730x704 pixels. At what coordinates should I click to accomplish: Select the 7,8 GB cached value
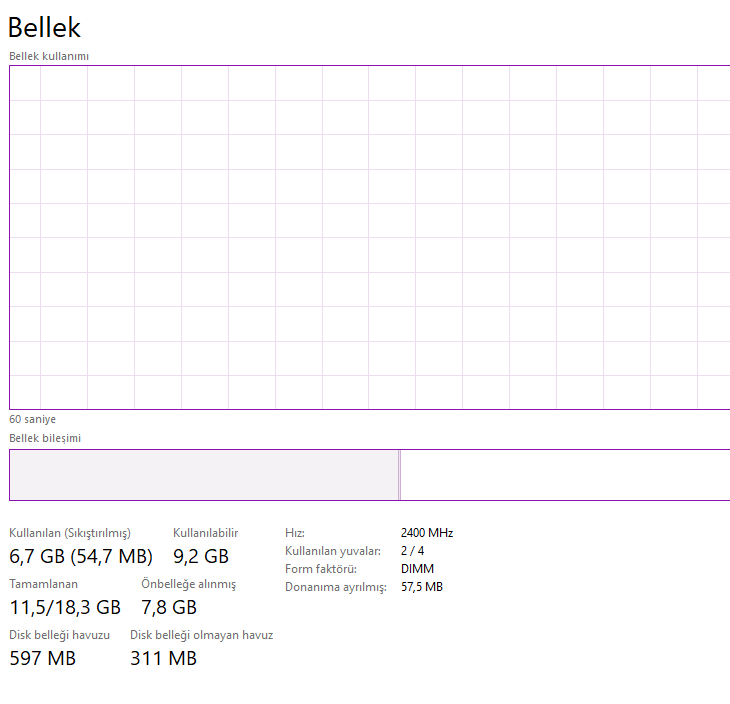click(169, 607)
